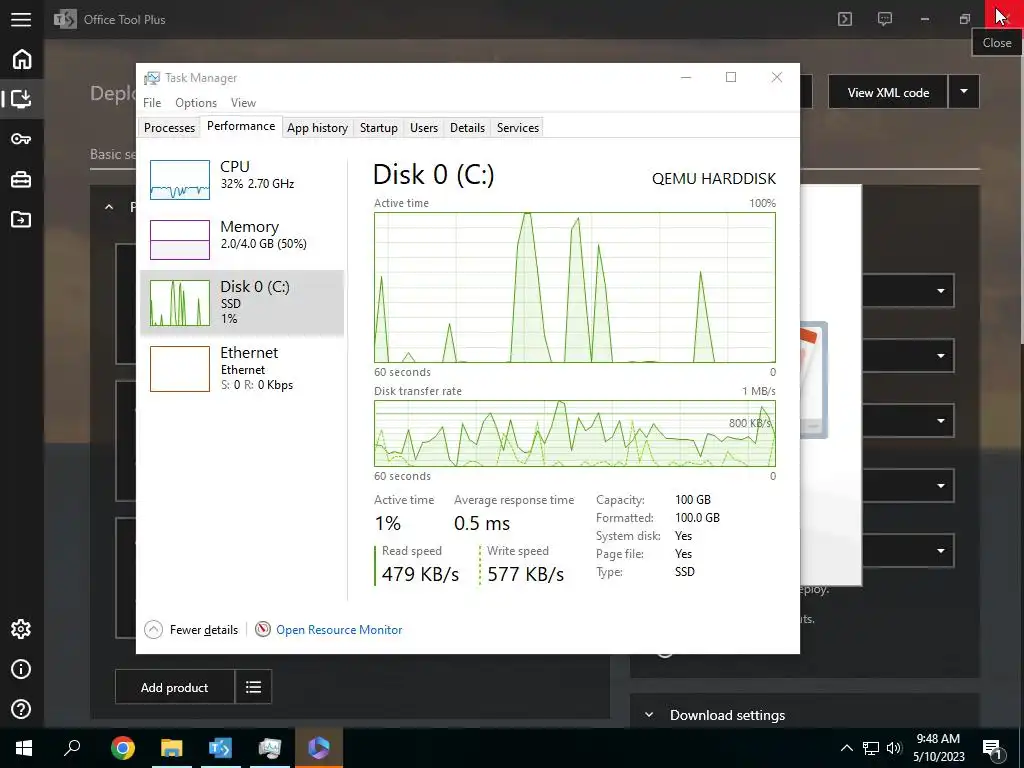Select the Performance tab

[241, 126]
